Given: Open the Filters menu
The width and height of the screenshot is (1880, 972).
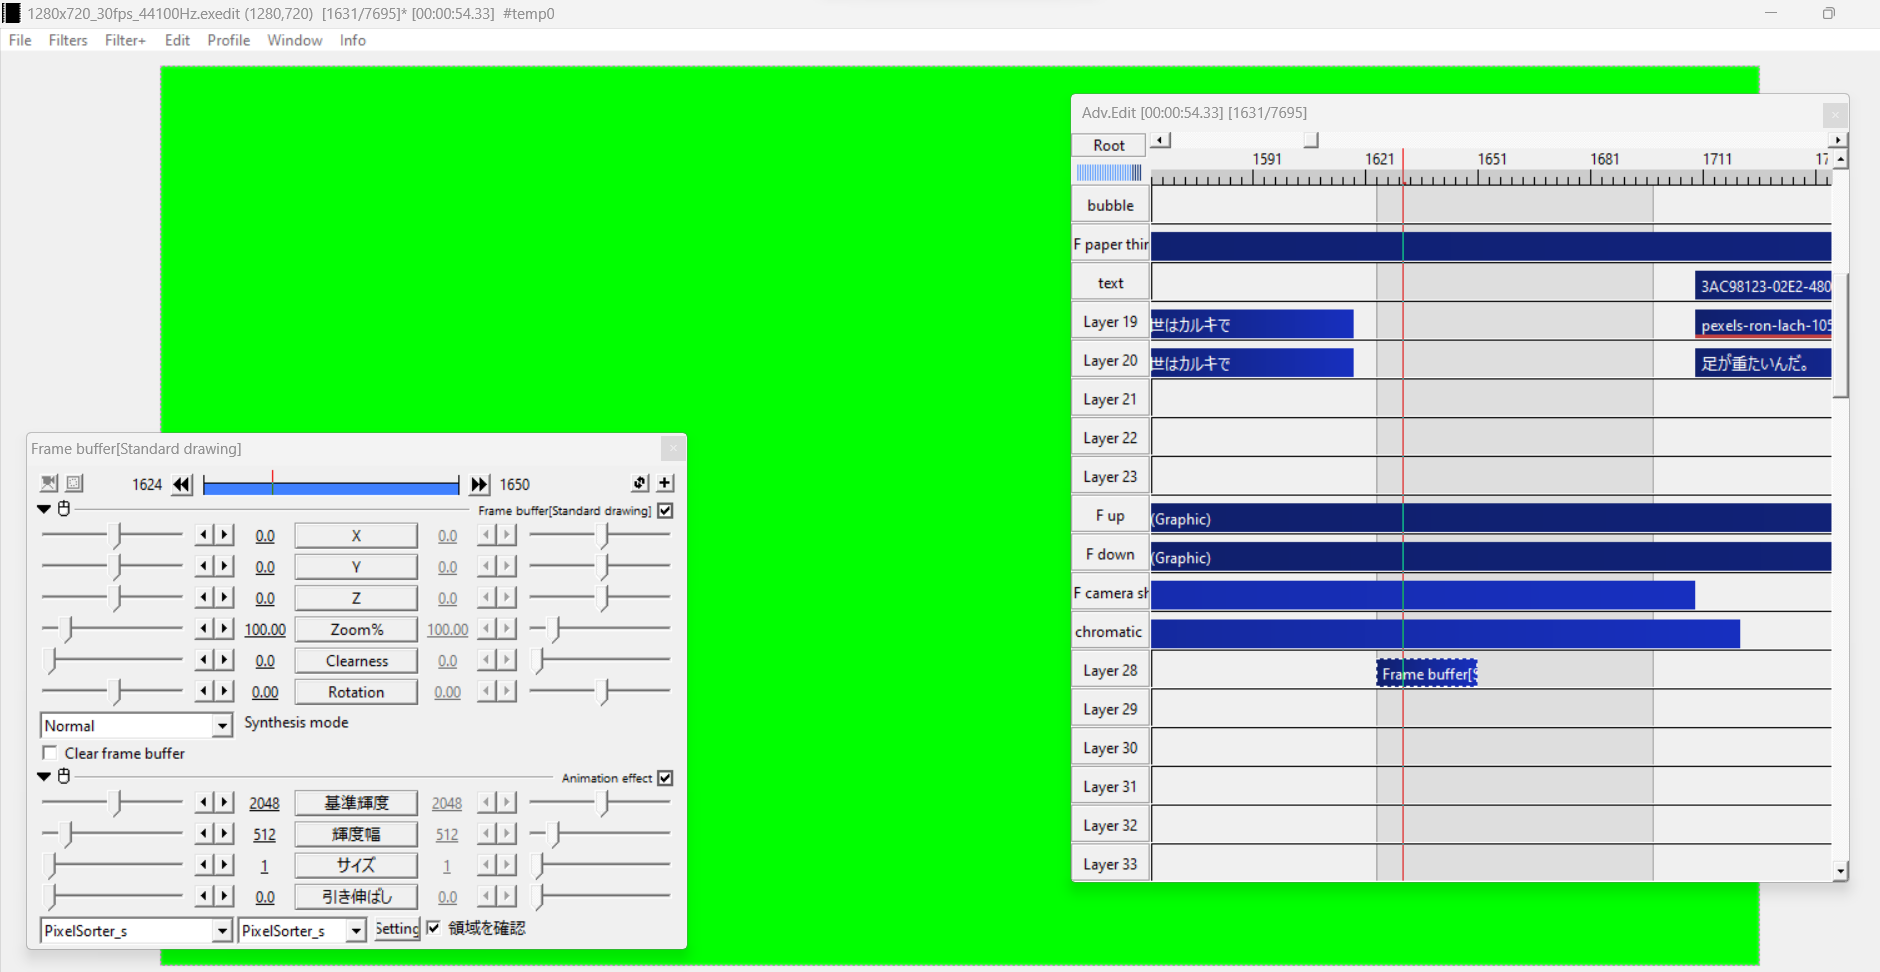Looking at the screenshot, I should [68, 40].
